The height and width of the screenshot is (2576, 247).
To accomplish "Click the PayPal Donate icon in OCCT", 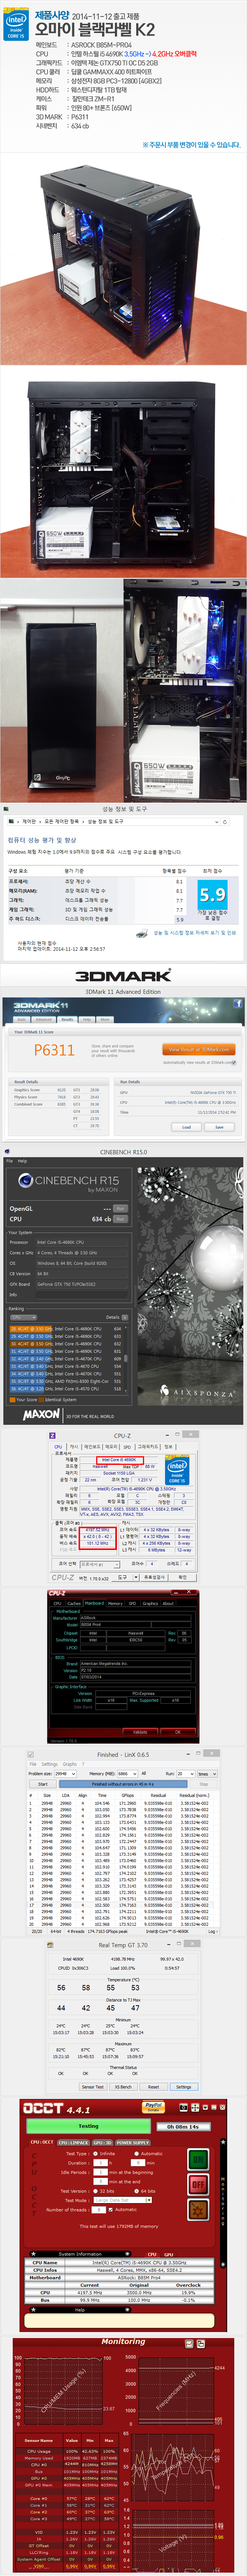I will [x=153, y=2107].
